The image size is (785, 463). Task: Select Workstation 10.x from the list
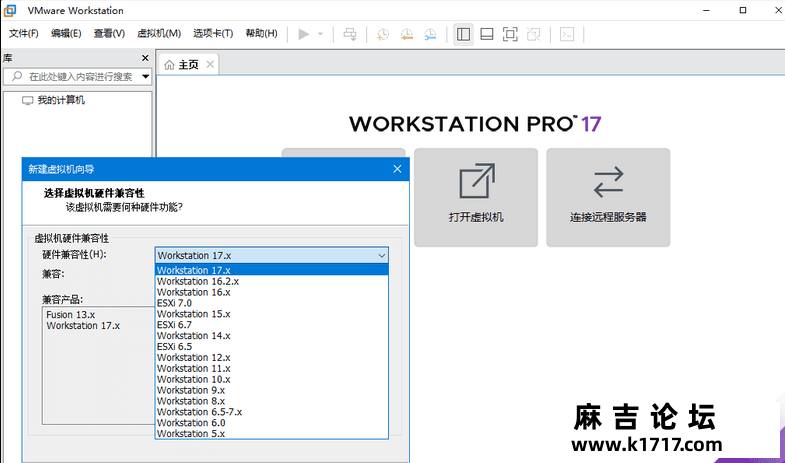point(272,379)
